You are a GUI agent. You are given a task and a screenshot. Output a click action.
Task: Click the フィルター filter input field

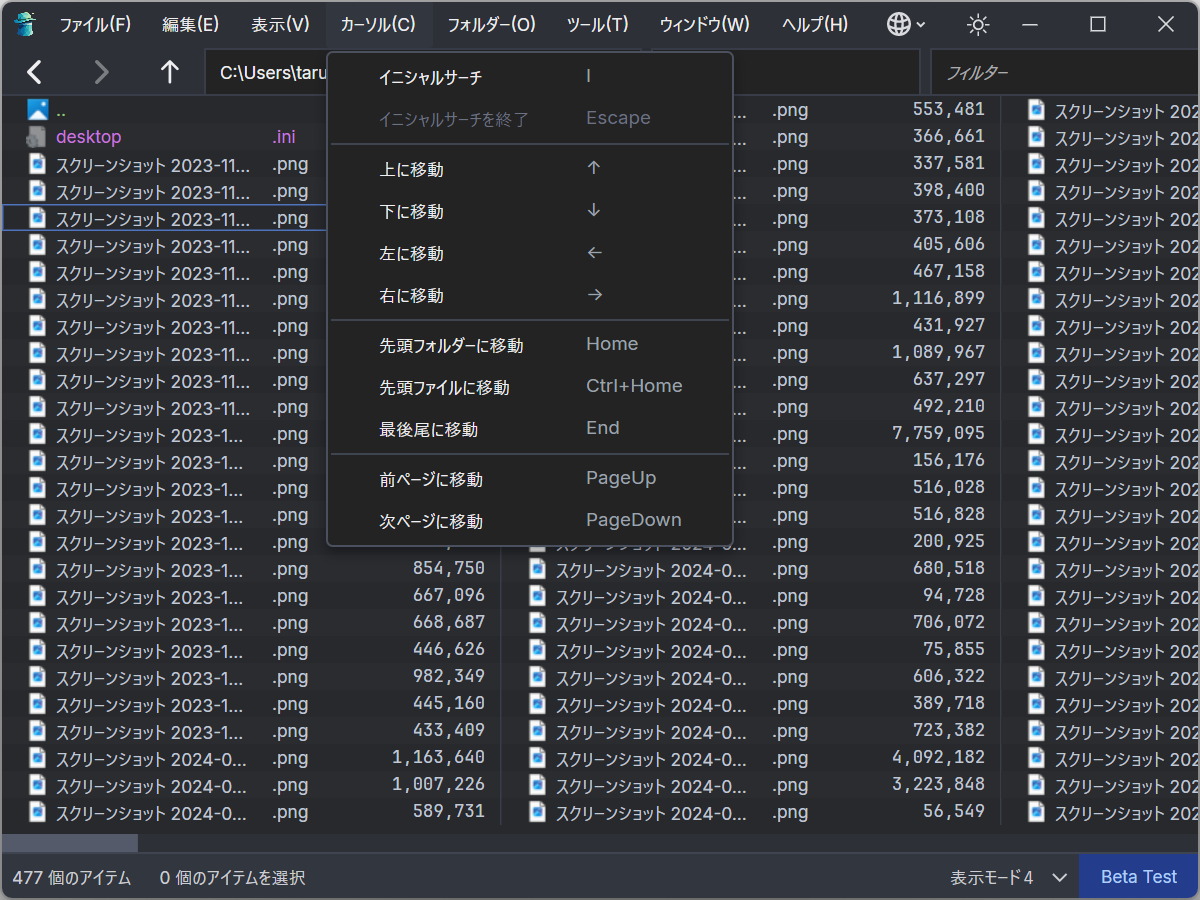point(1060,71)
